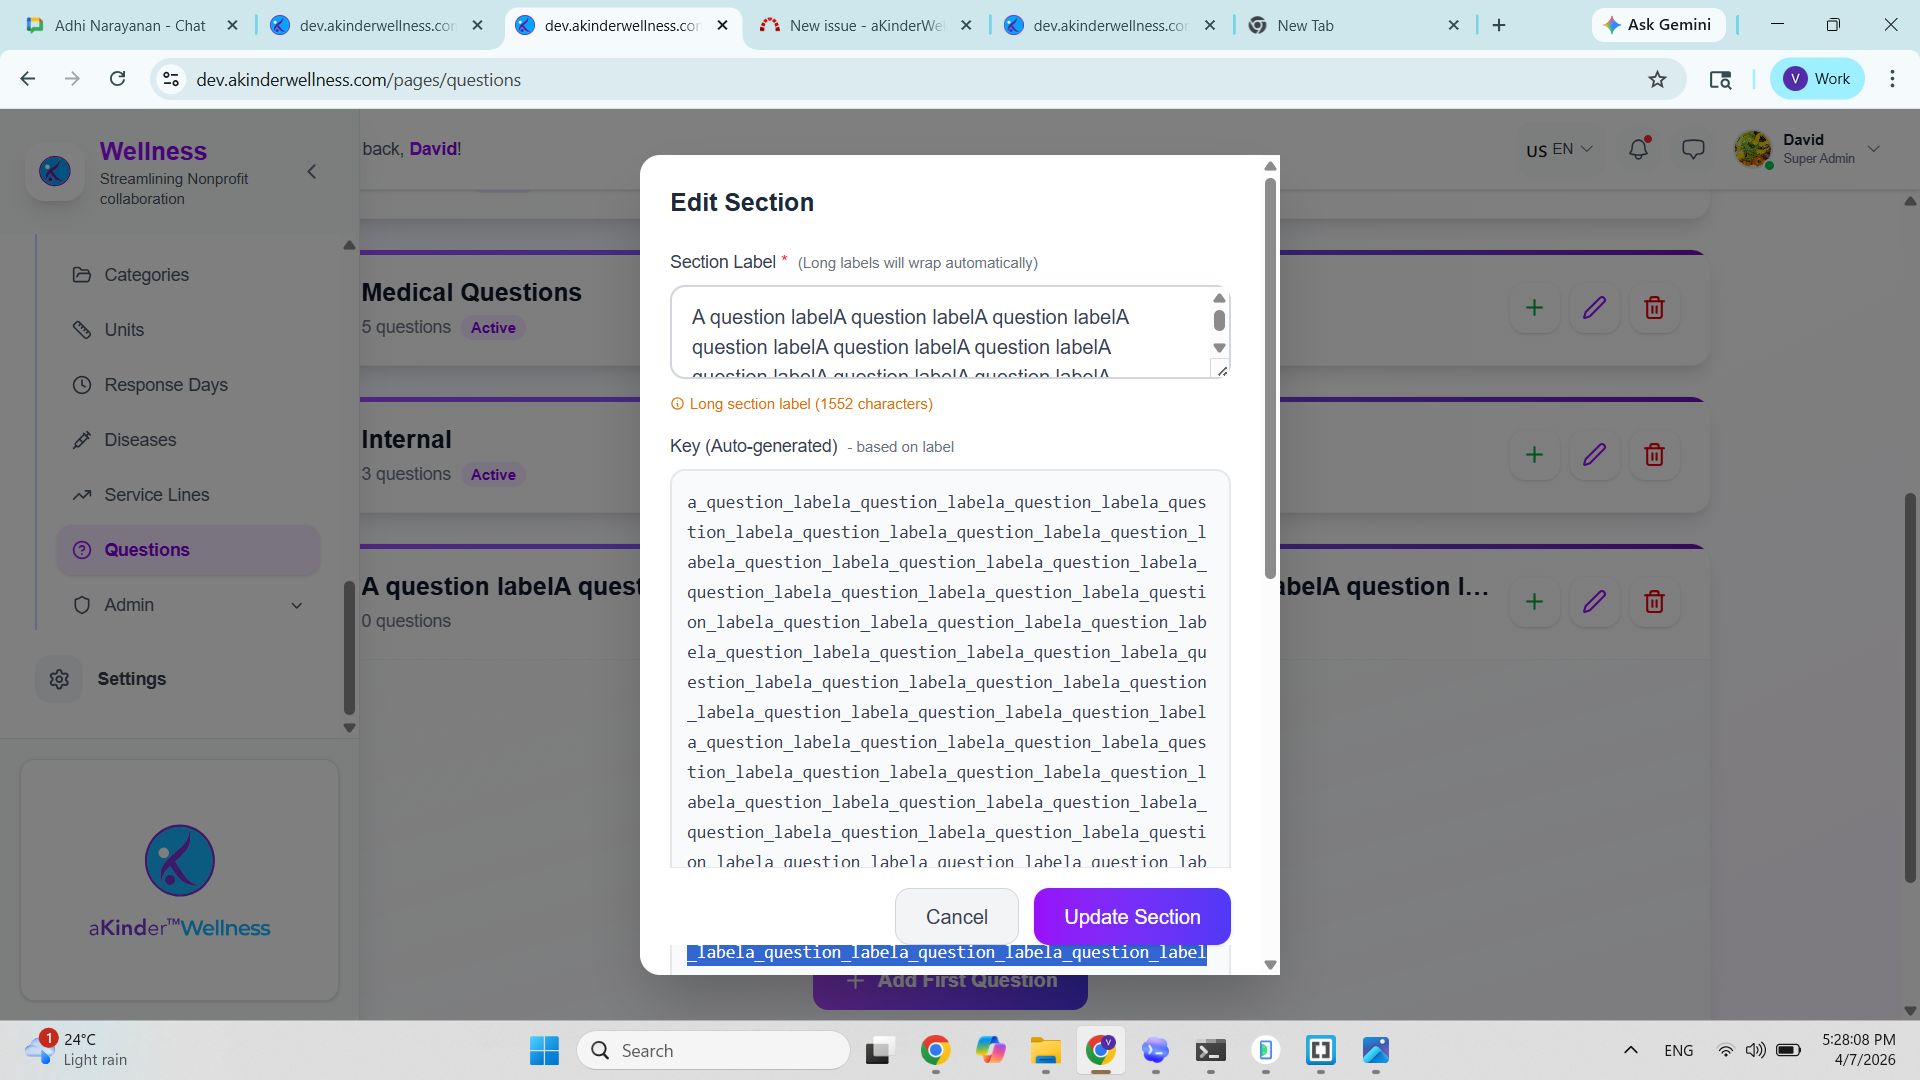Image resolution: width=1920 pixels, height=1080 pixels.
Task: Click the trash icon in the Internal row
Action: [1654, 455]
